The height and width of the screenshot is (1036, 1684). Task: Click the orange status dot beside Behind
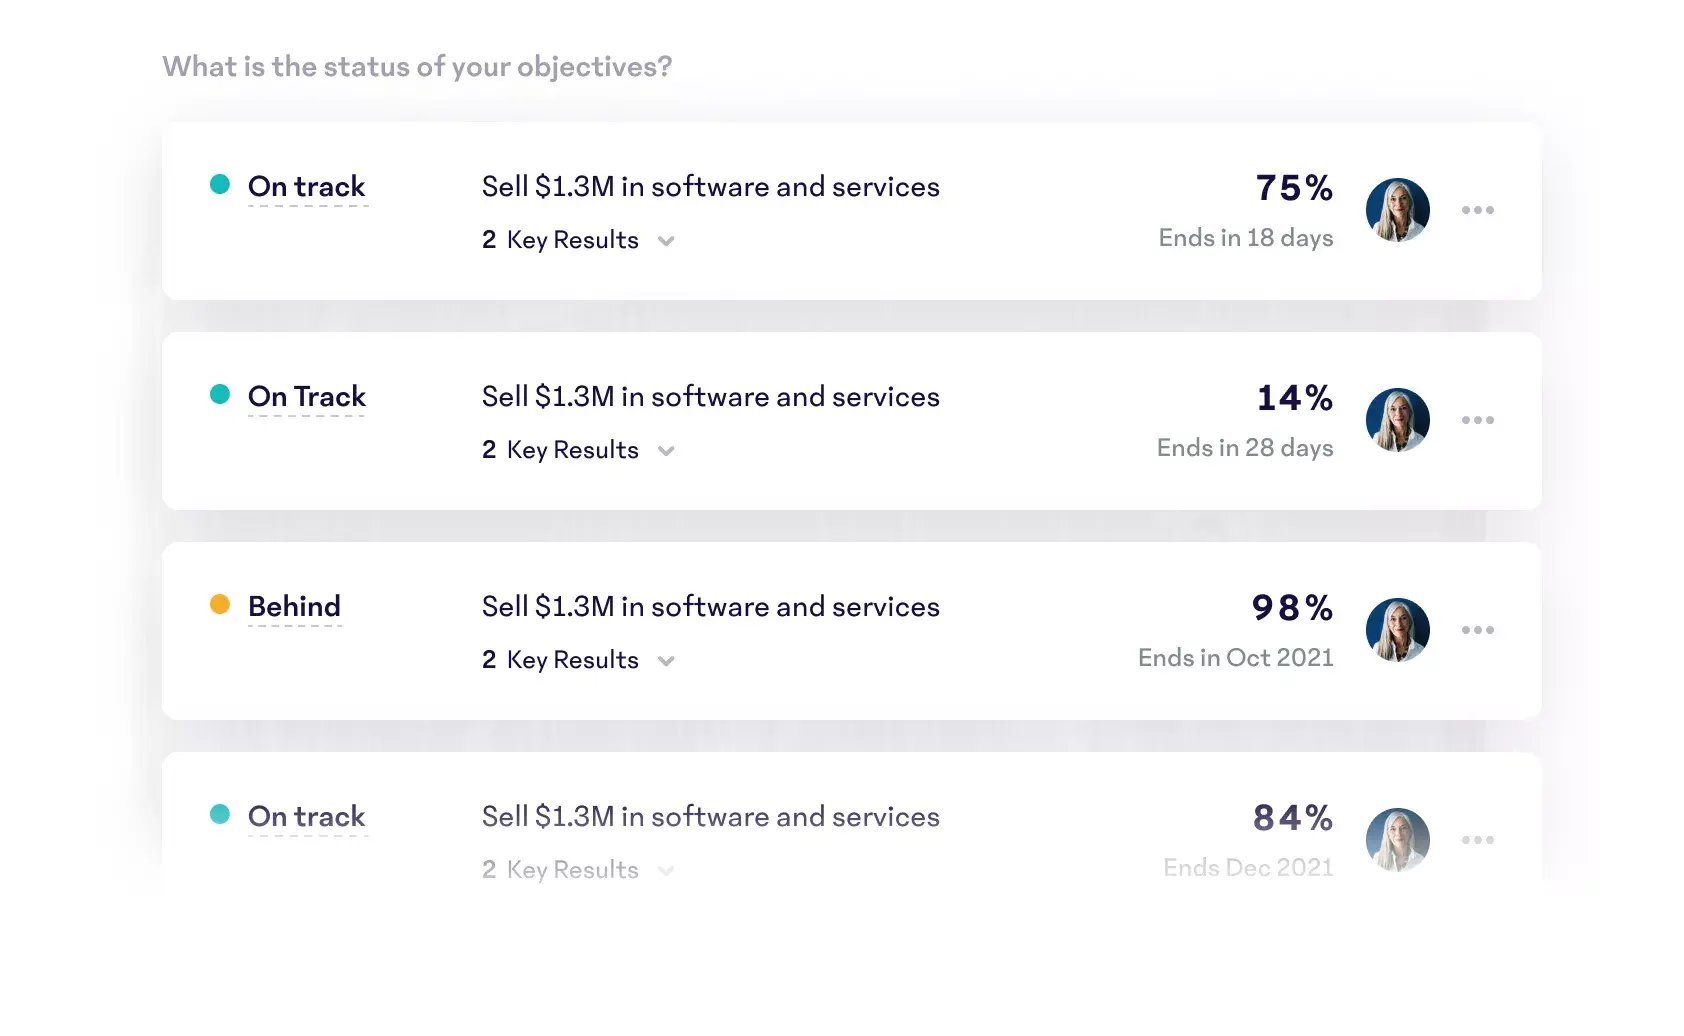[219, 604]
